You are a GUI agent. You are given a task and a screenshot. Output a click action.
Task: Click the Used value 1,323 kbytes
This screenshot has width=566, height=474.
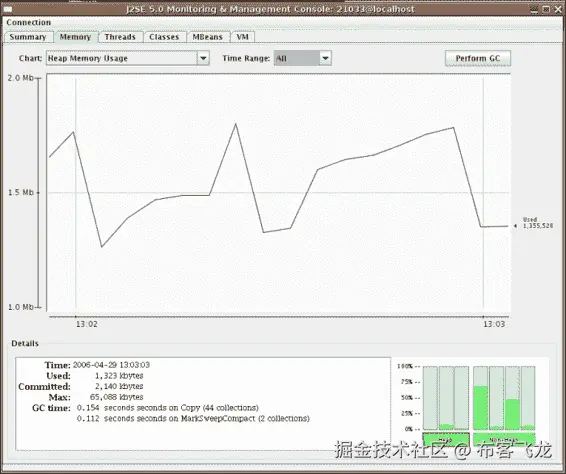tap(119, 376)
